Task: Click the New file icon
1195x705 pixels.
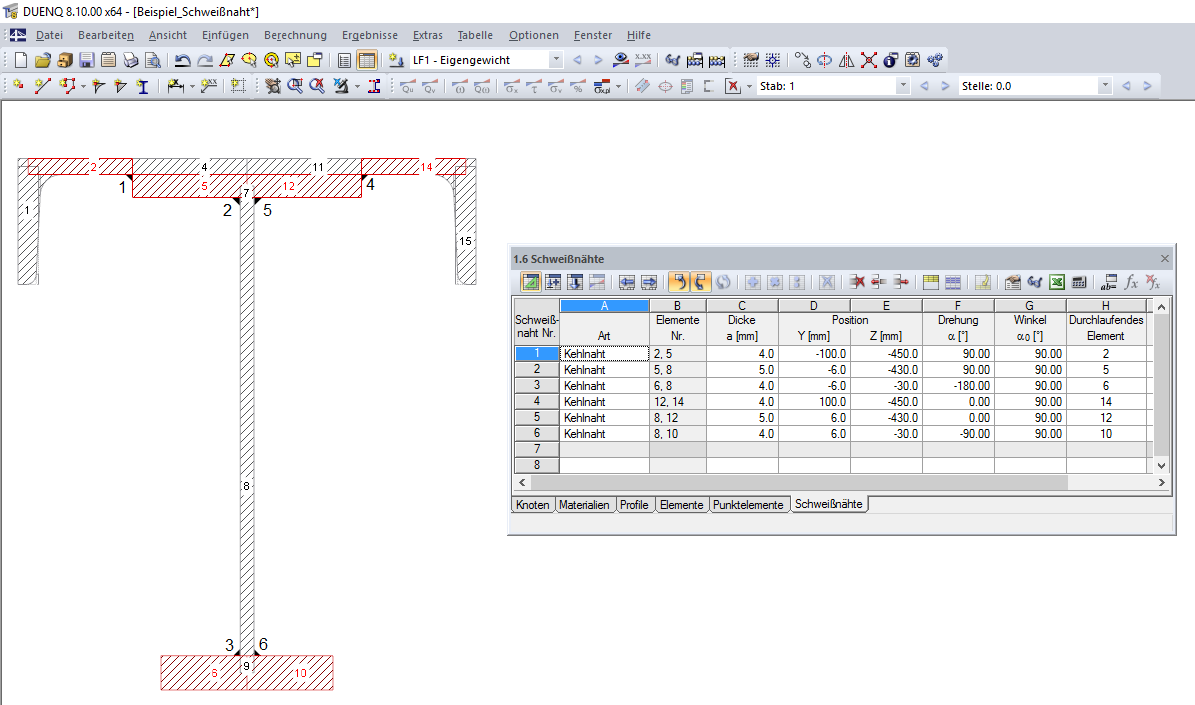Action: (x=21, y=60)
